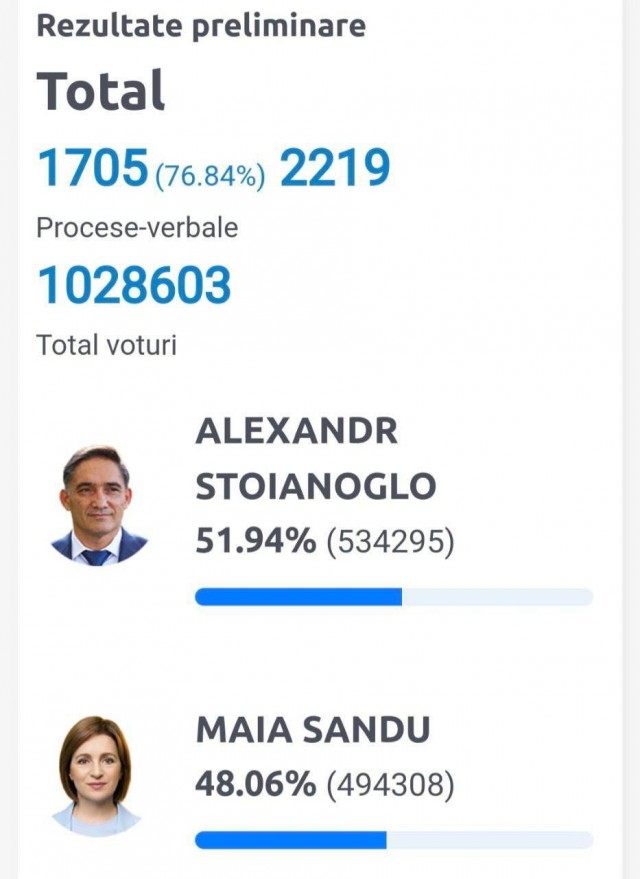Click the 1705 processed reports number
The height and width of the screenshot is (879, 640).
point(92,168)
